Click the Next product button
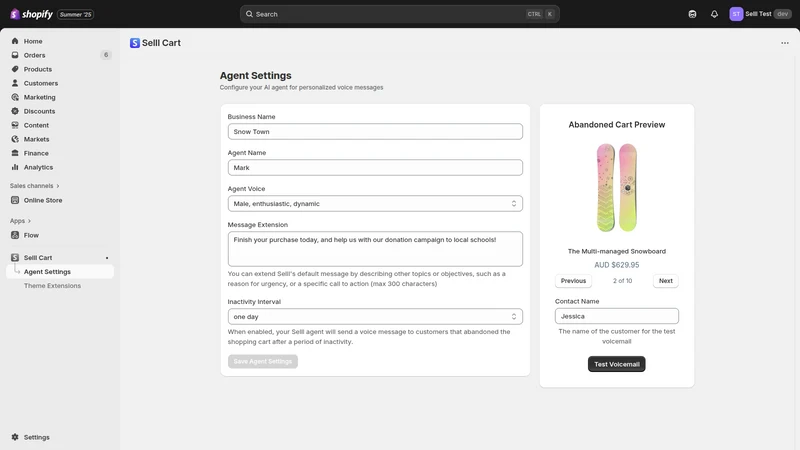 pos(665,281)
